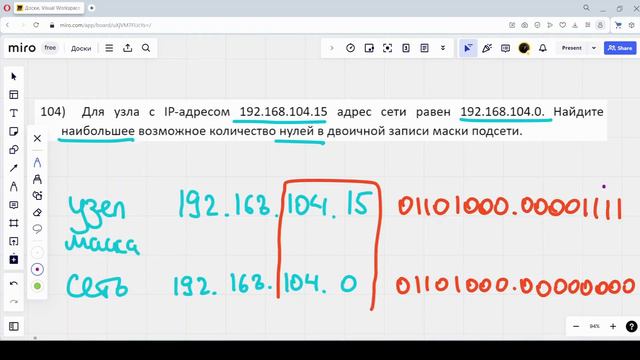Open the Reactions confetti icon
The width and height of the screenshot is (640, 360).
[487, 48]
